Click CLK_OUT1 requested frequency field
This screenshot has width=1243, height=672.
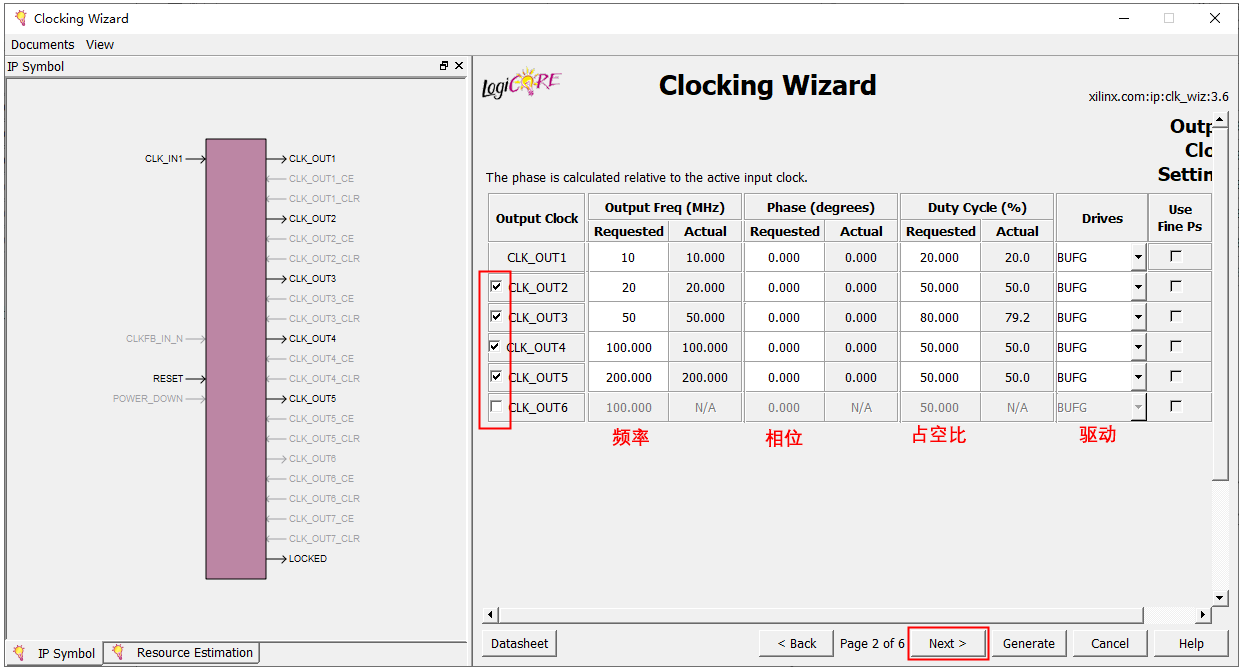[x=628, y=258]
